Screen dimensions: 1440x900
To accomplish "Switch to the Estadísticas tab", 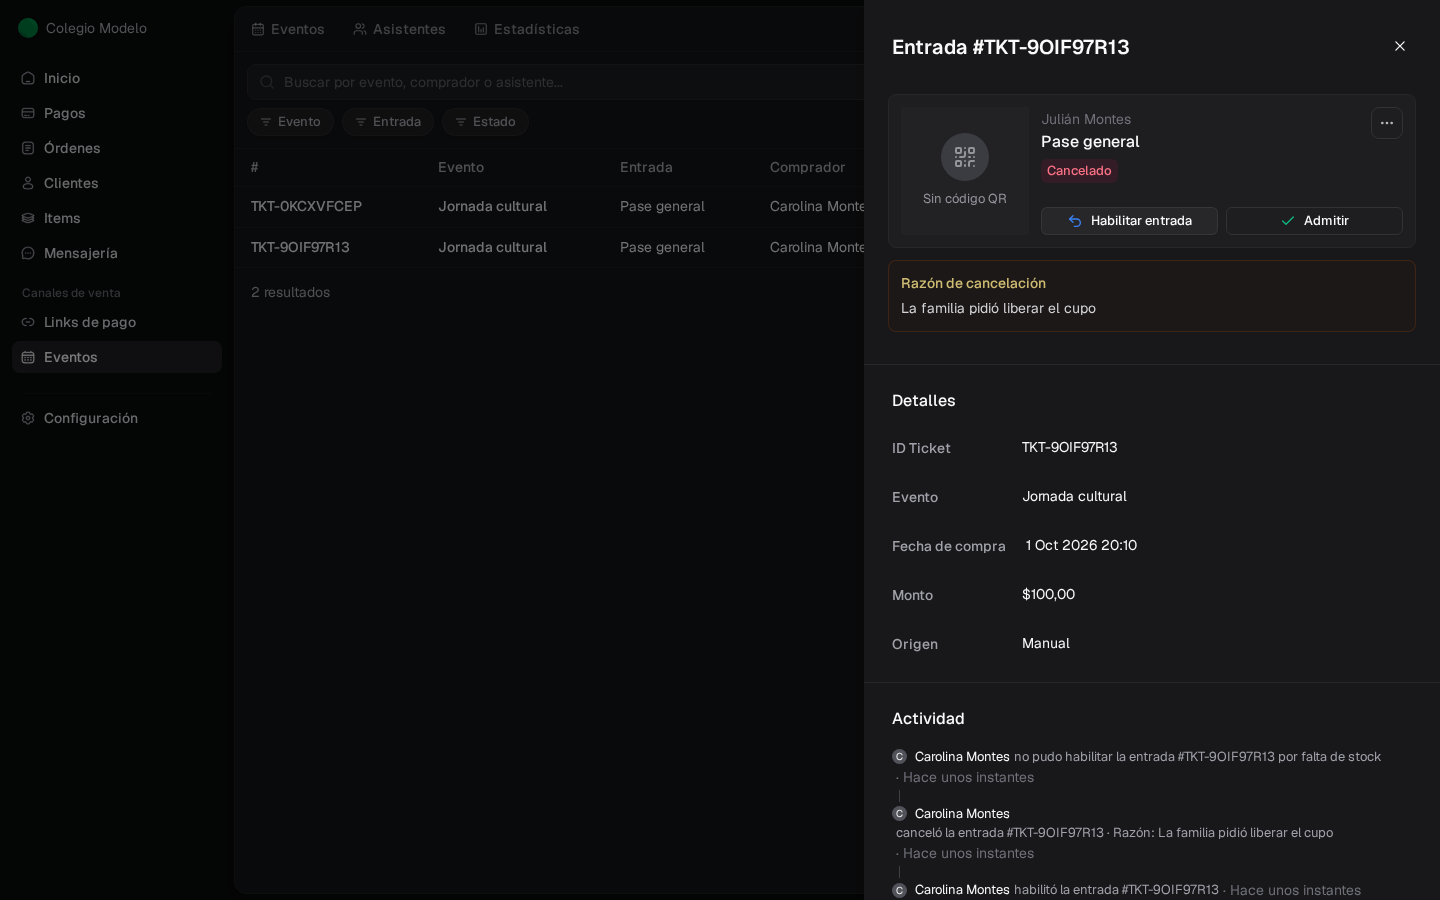I will pos(527,29).
